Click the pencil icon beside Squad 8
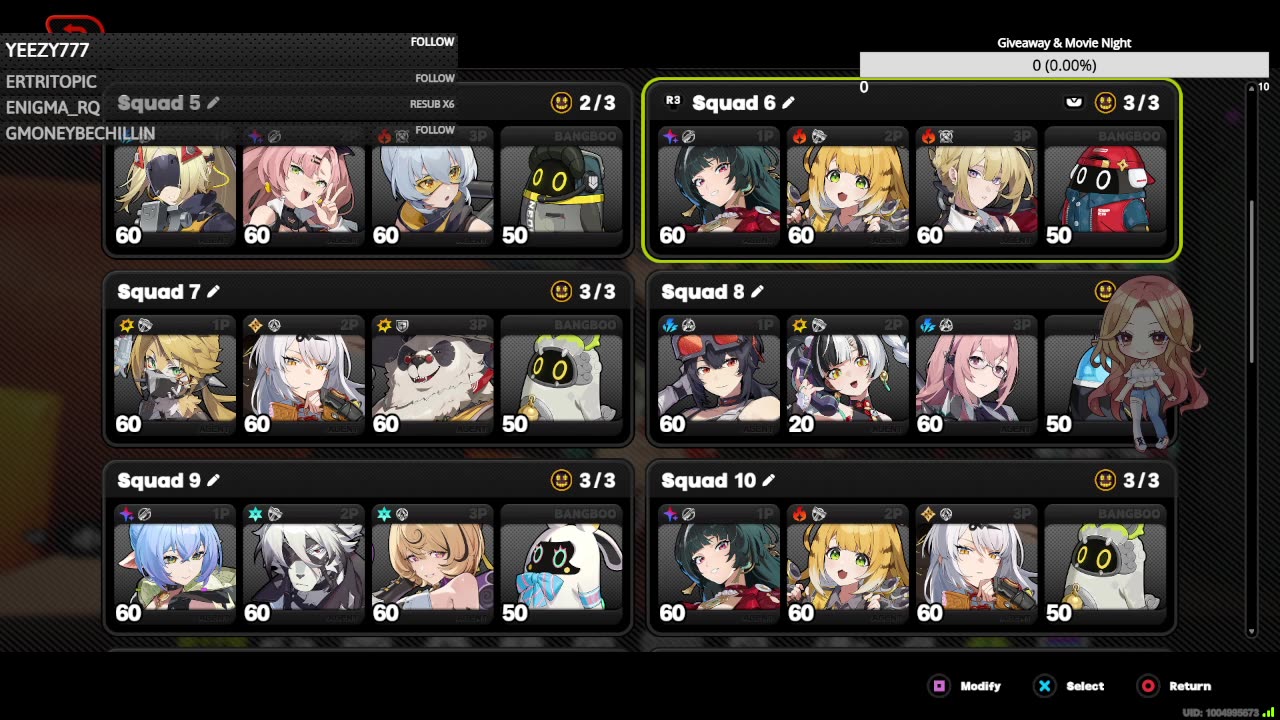The height and width of the screenshot is (720, 1280). coord(757,291)
